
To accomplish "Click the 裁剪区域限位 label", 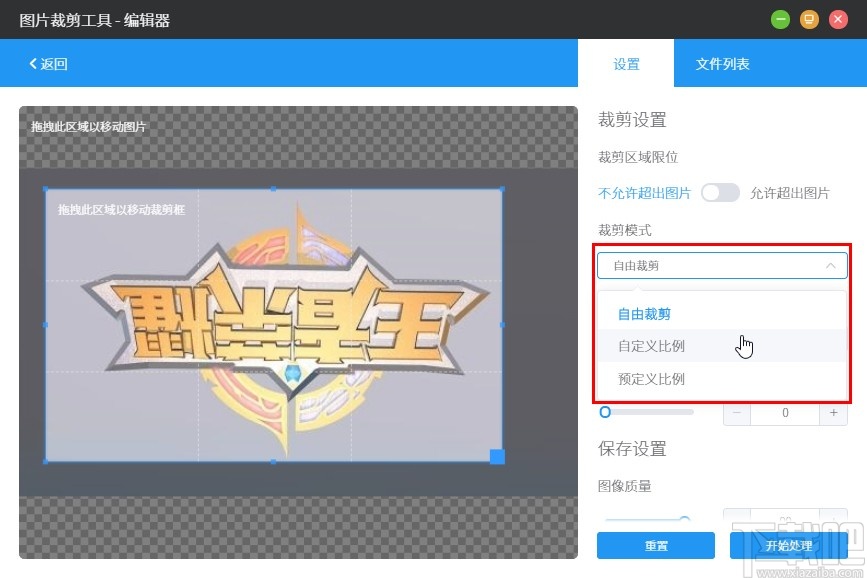I will tap(638, 157).
